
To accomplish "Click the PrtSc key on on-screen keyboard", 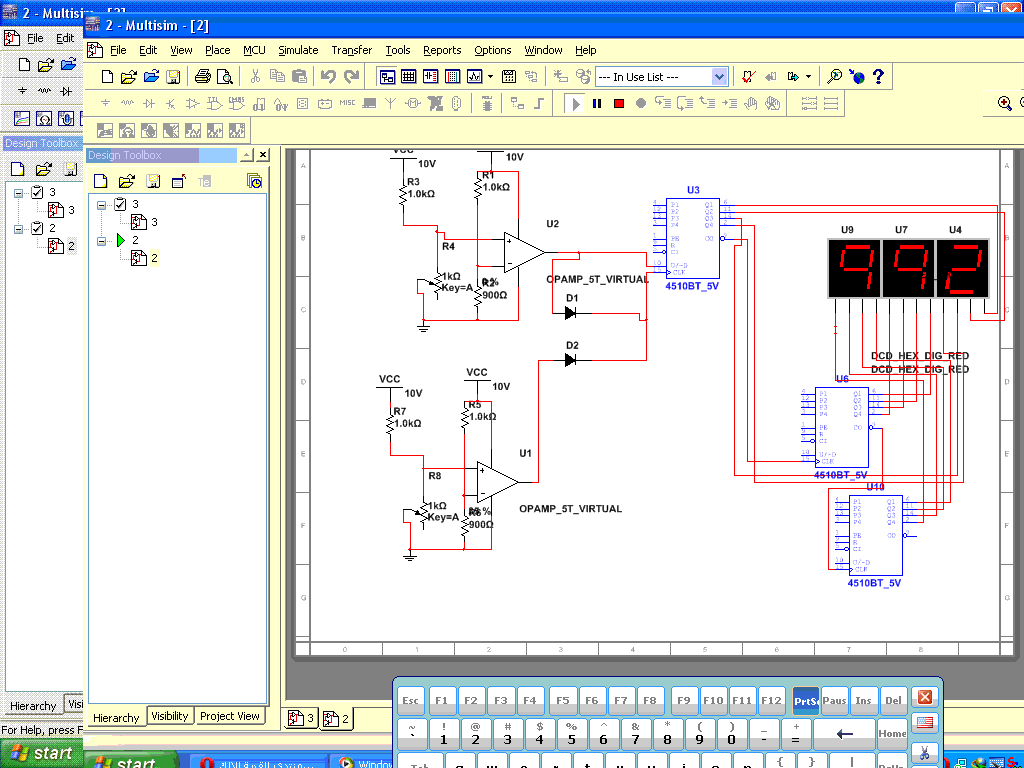I will [x=806, y=700].
